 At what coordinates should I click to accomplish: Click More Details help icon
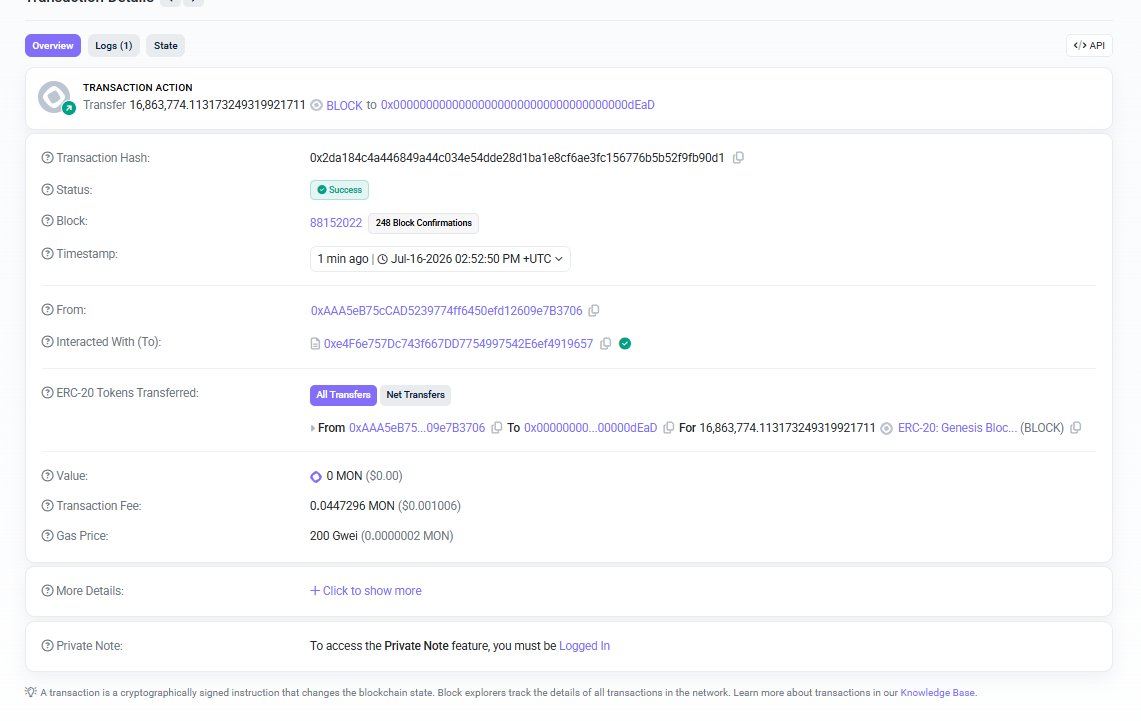click(47, 591)
